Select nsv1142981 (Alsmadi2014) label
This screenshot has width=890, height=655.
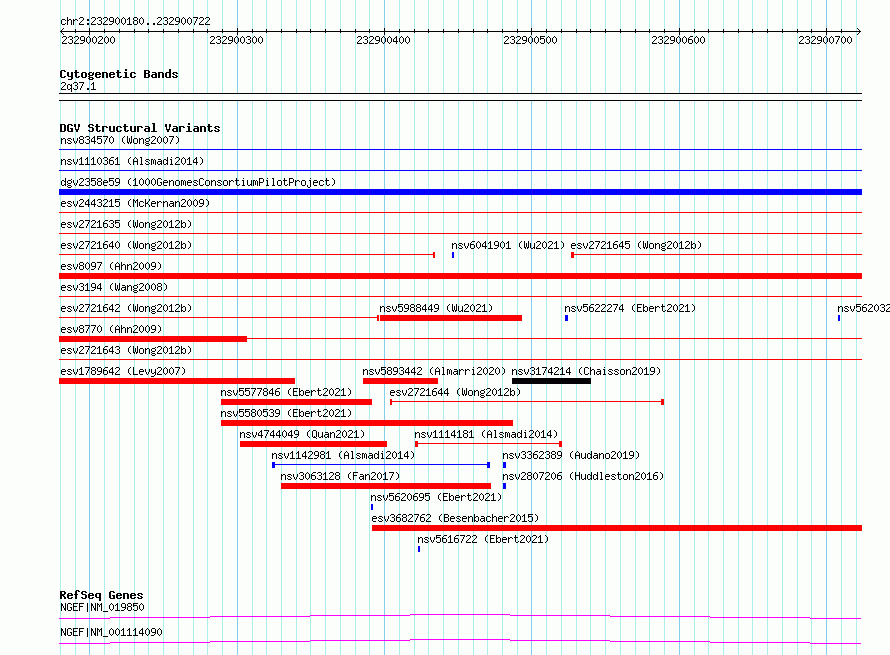click(x=343, y=455)
